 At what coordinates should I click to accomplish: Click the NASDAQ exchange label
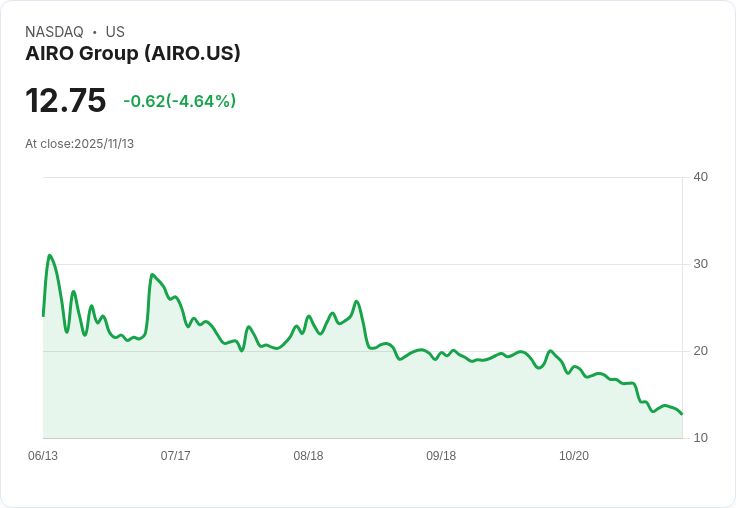[x=54, y=32]
